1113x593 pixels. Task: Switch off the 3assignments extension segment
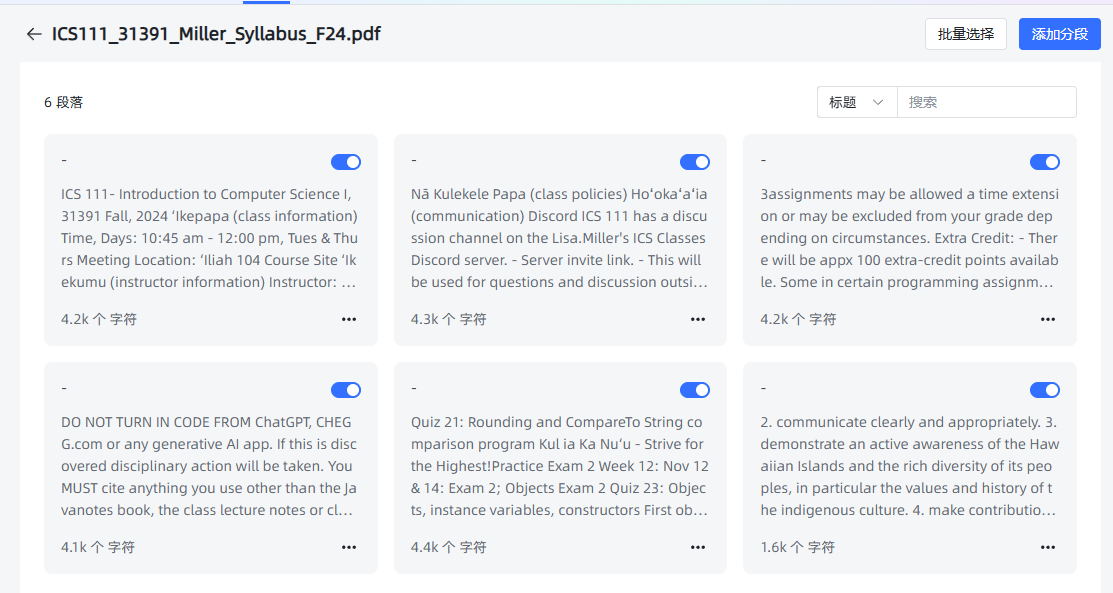(1045, 162)
